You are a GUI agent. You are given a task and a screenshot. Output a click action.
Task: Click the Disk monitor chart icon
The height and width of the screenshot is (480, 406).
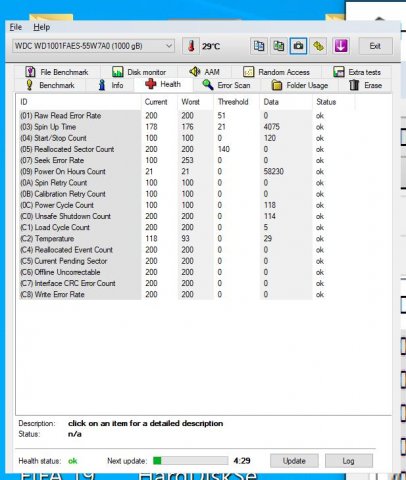117,72
